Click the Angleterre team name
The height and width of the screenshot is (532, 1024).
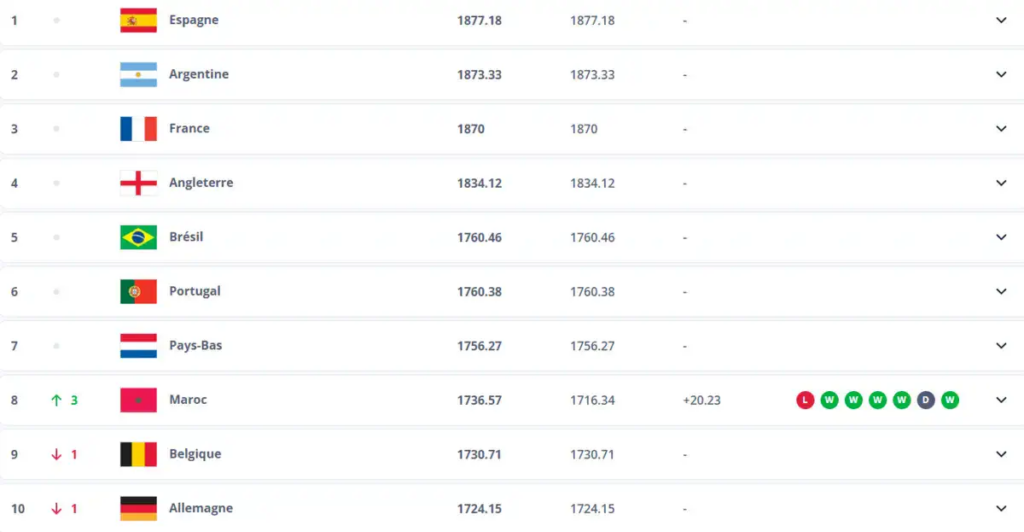[x=201, y=183]
